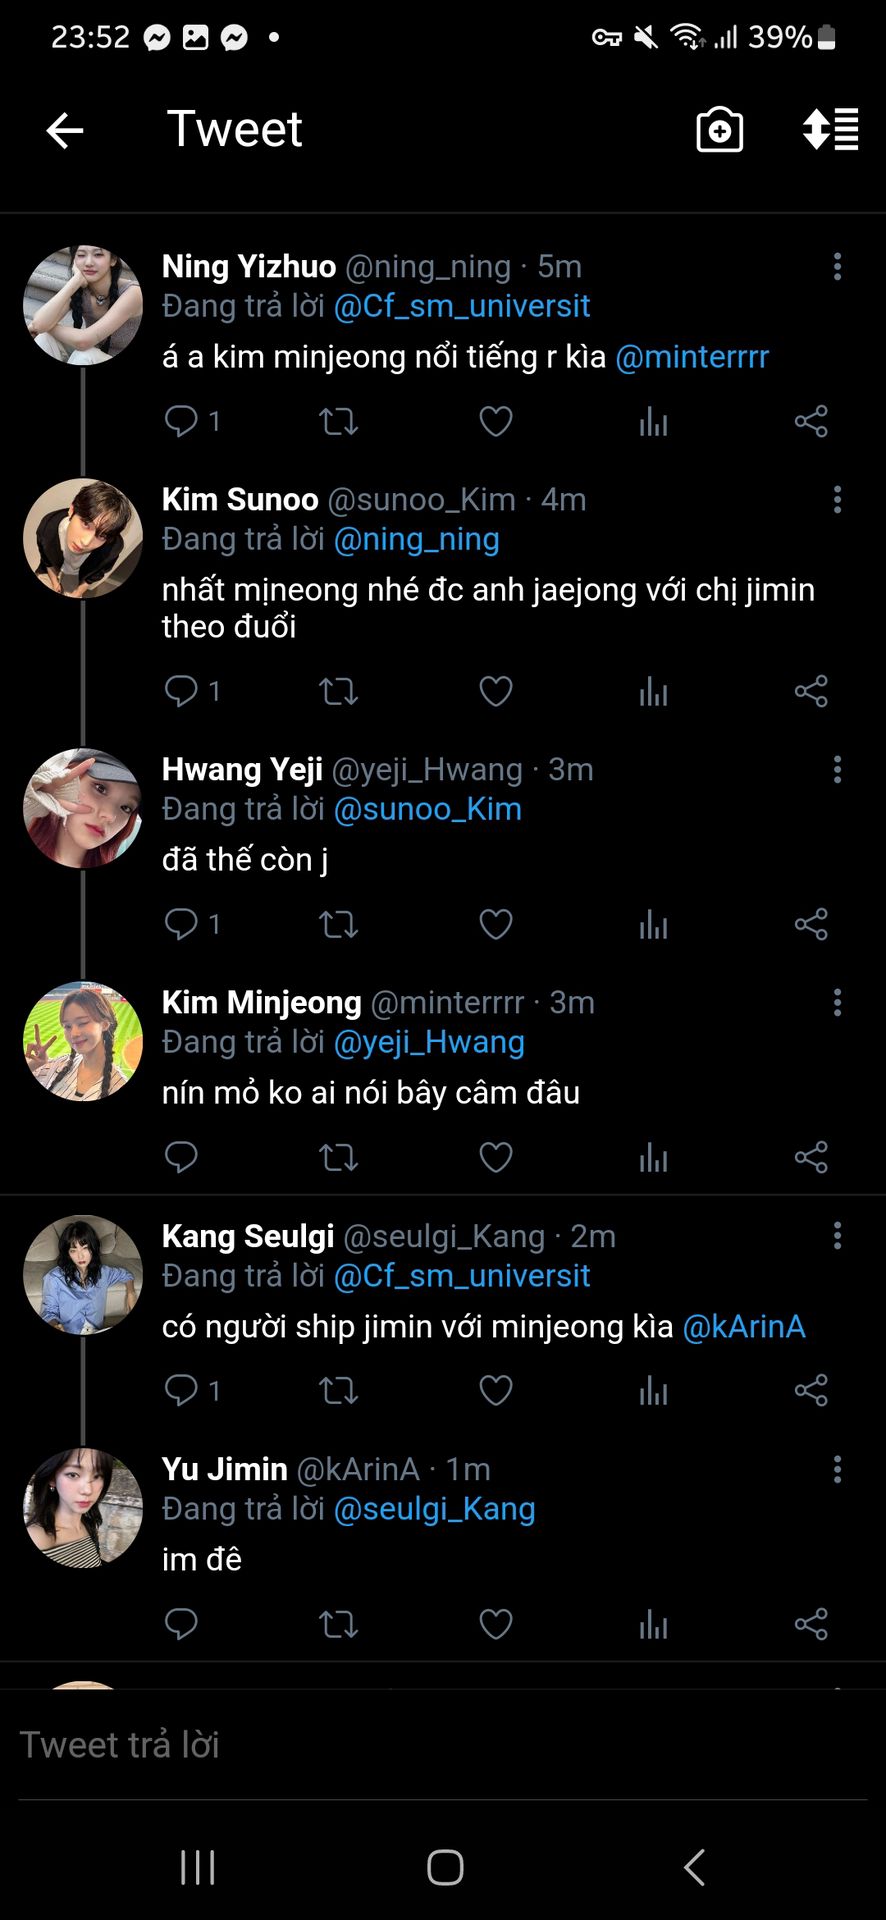The width and height of the screenshot is (886, 1920).
Task: Open more options on Hwang Yeji's tweet
Action: [x=837, y=770]
